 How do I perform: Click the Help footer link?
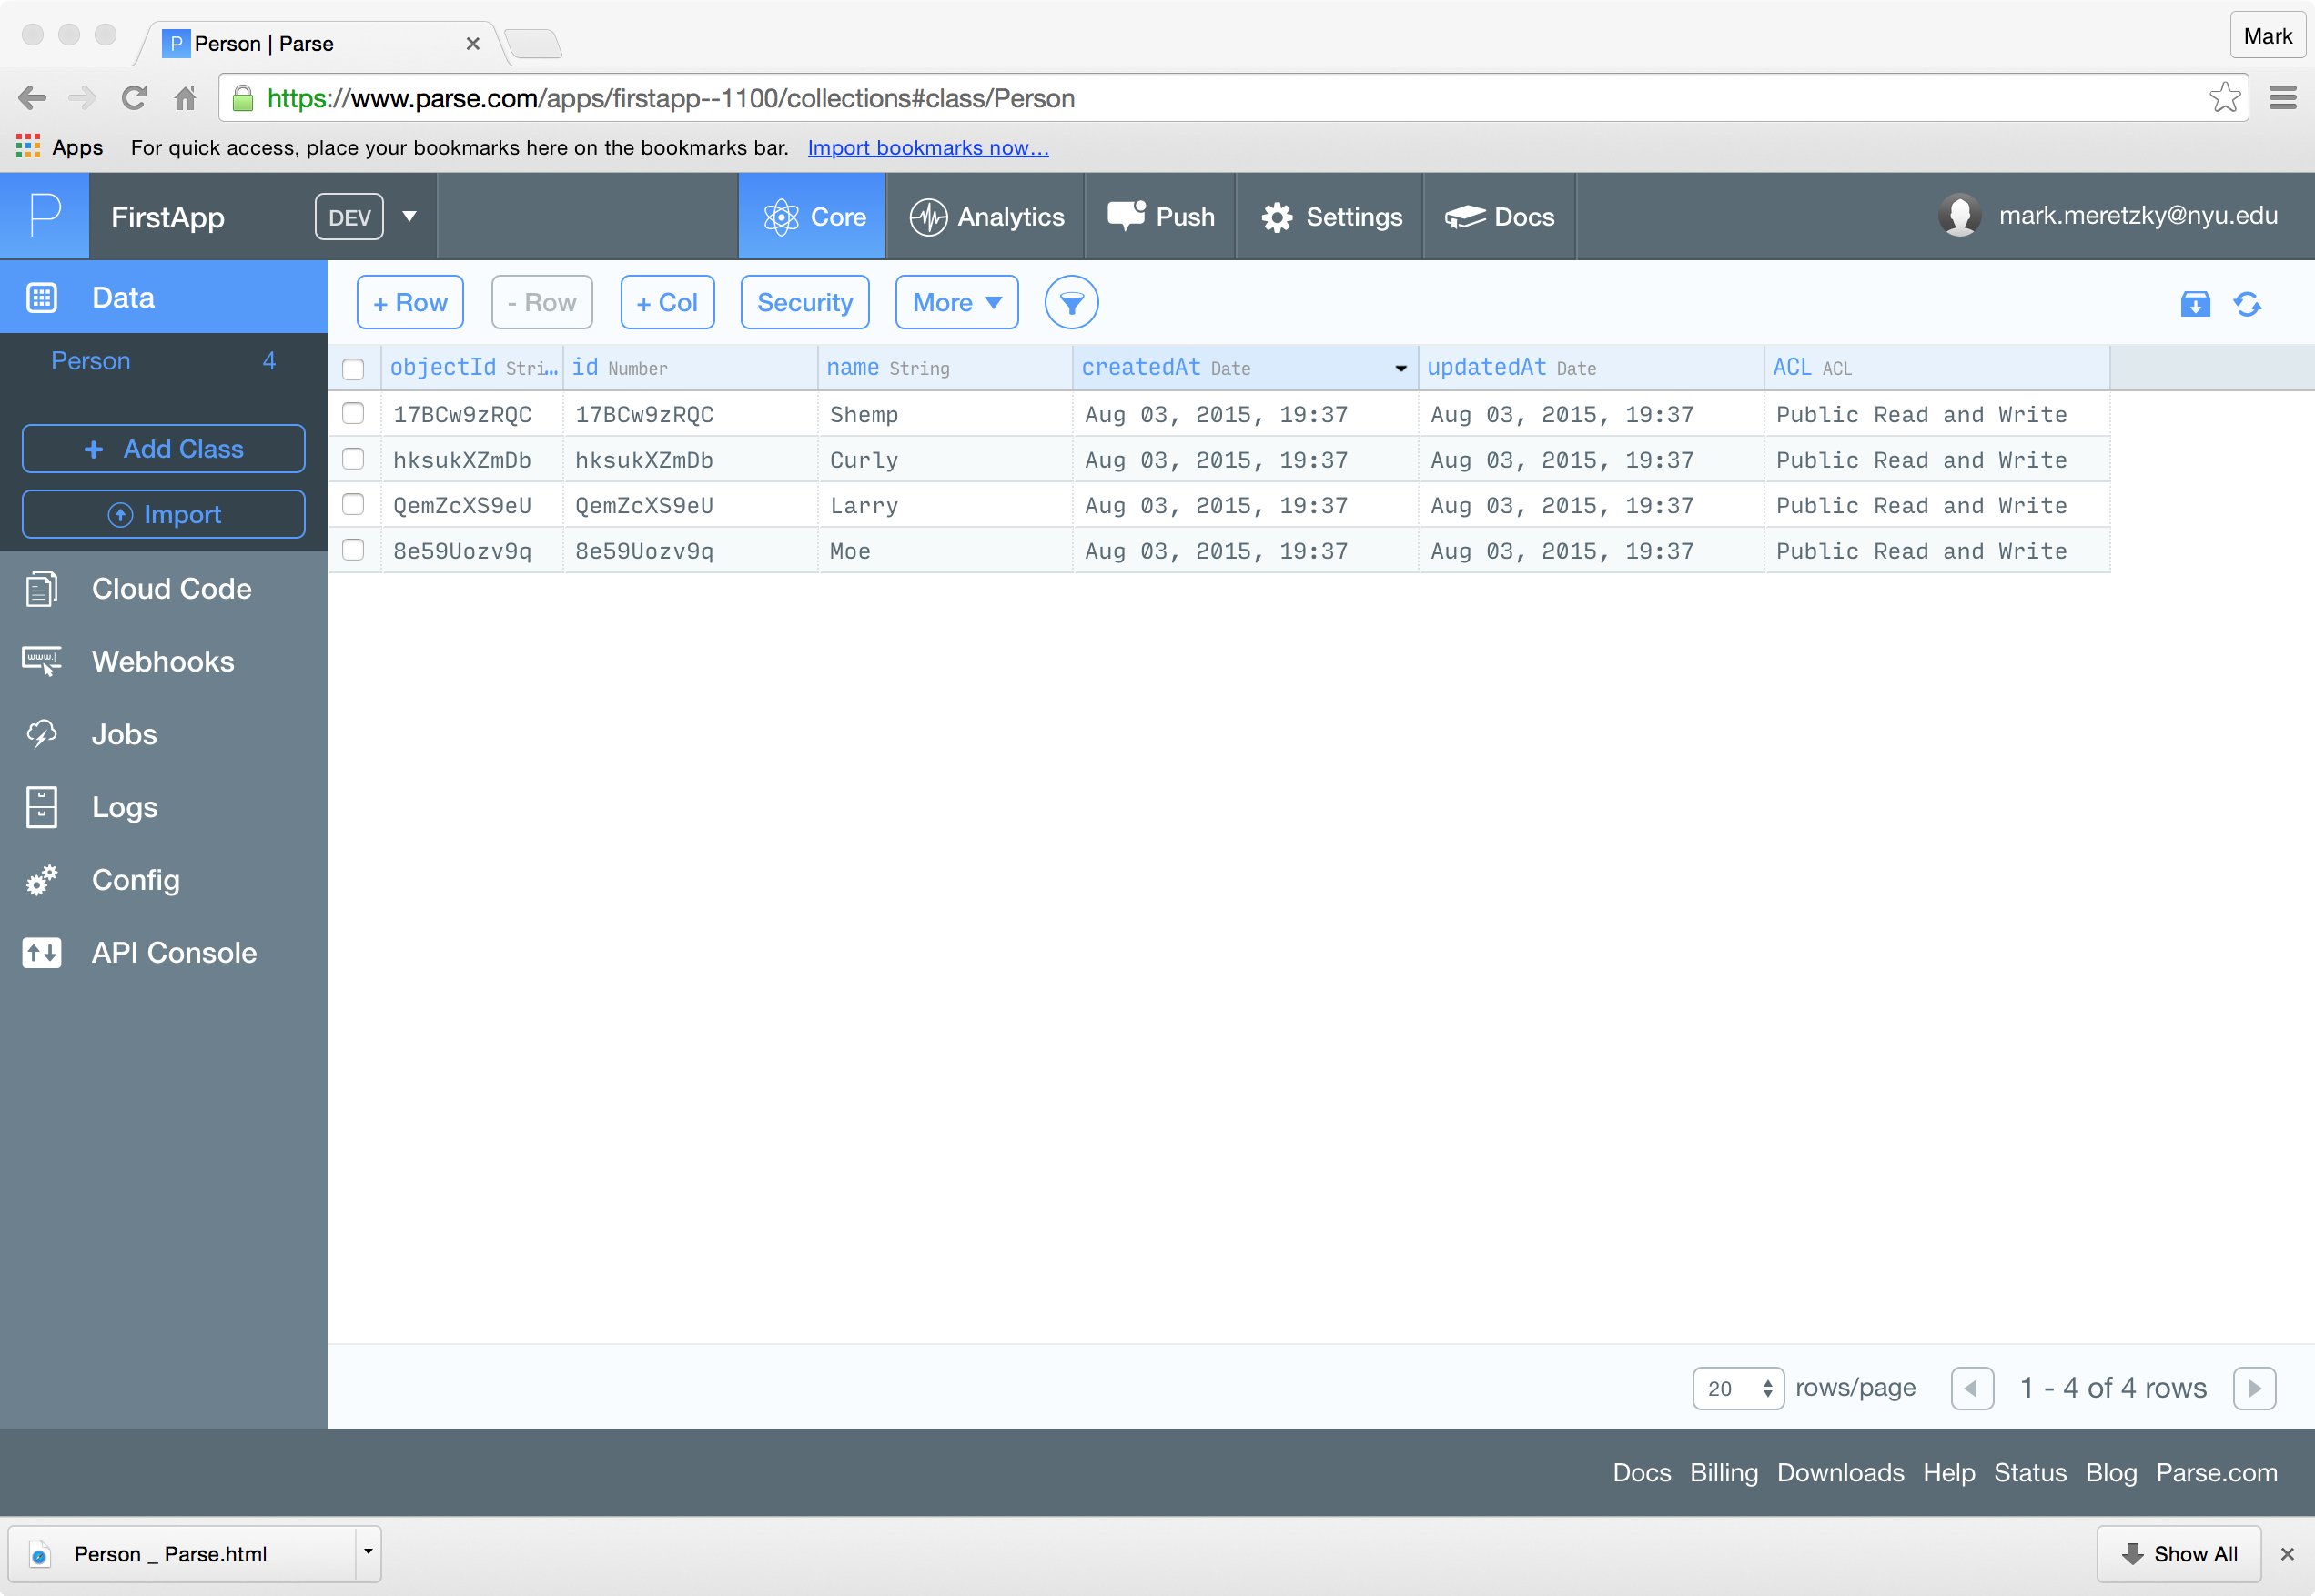coord(1948,1473)
